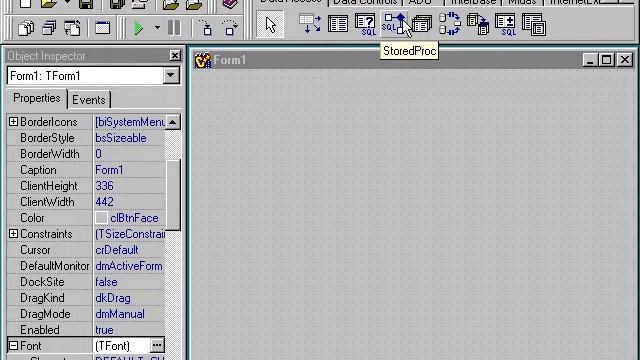Select the DefaultMonitor property
Screen dimensions: 640x360
(x=55, y=266)
